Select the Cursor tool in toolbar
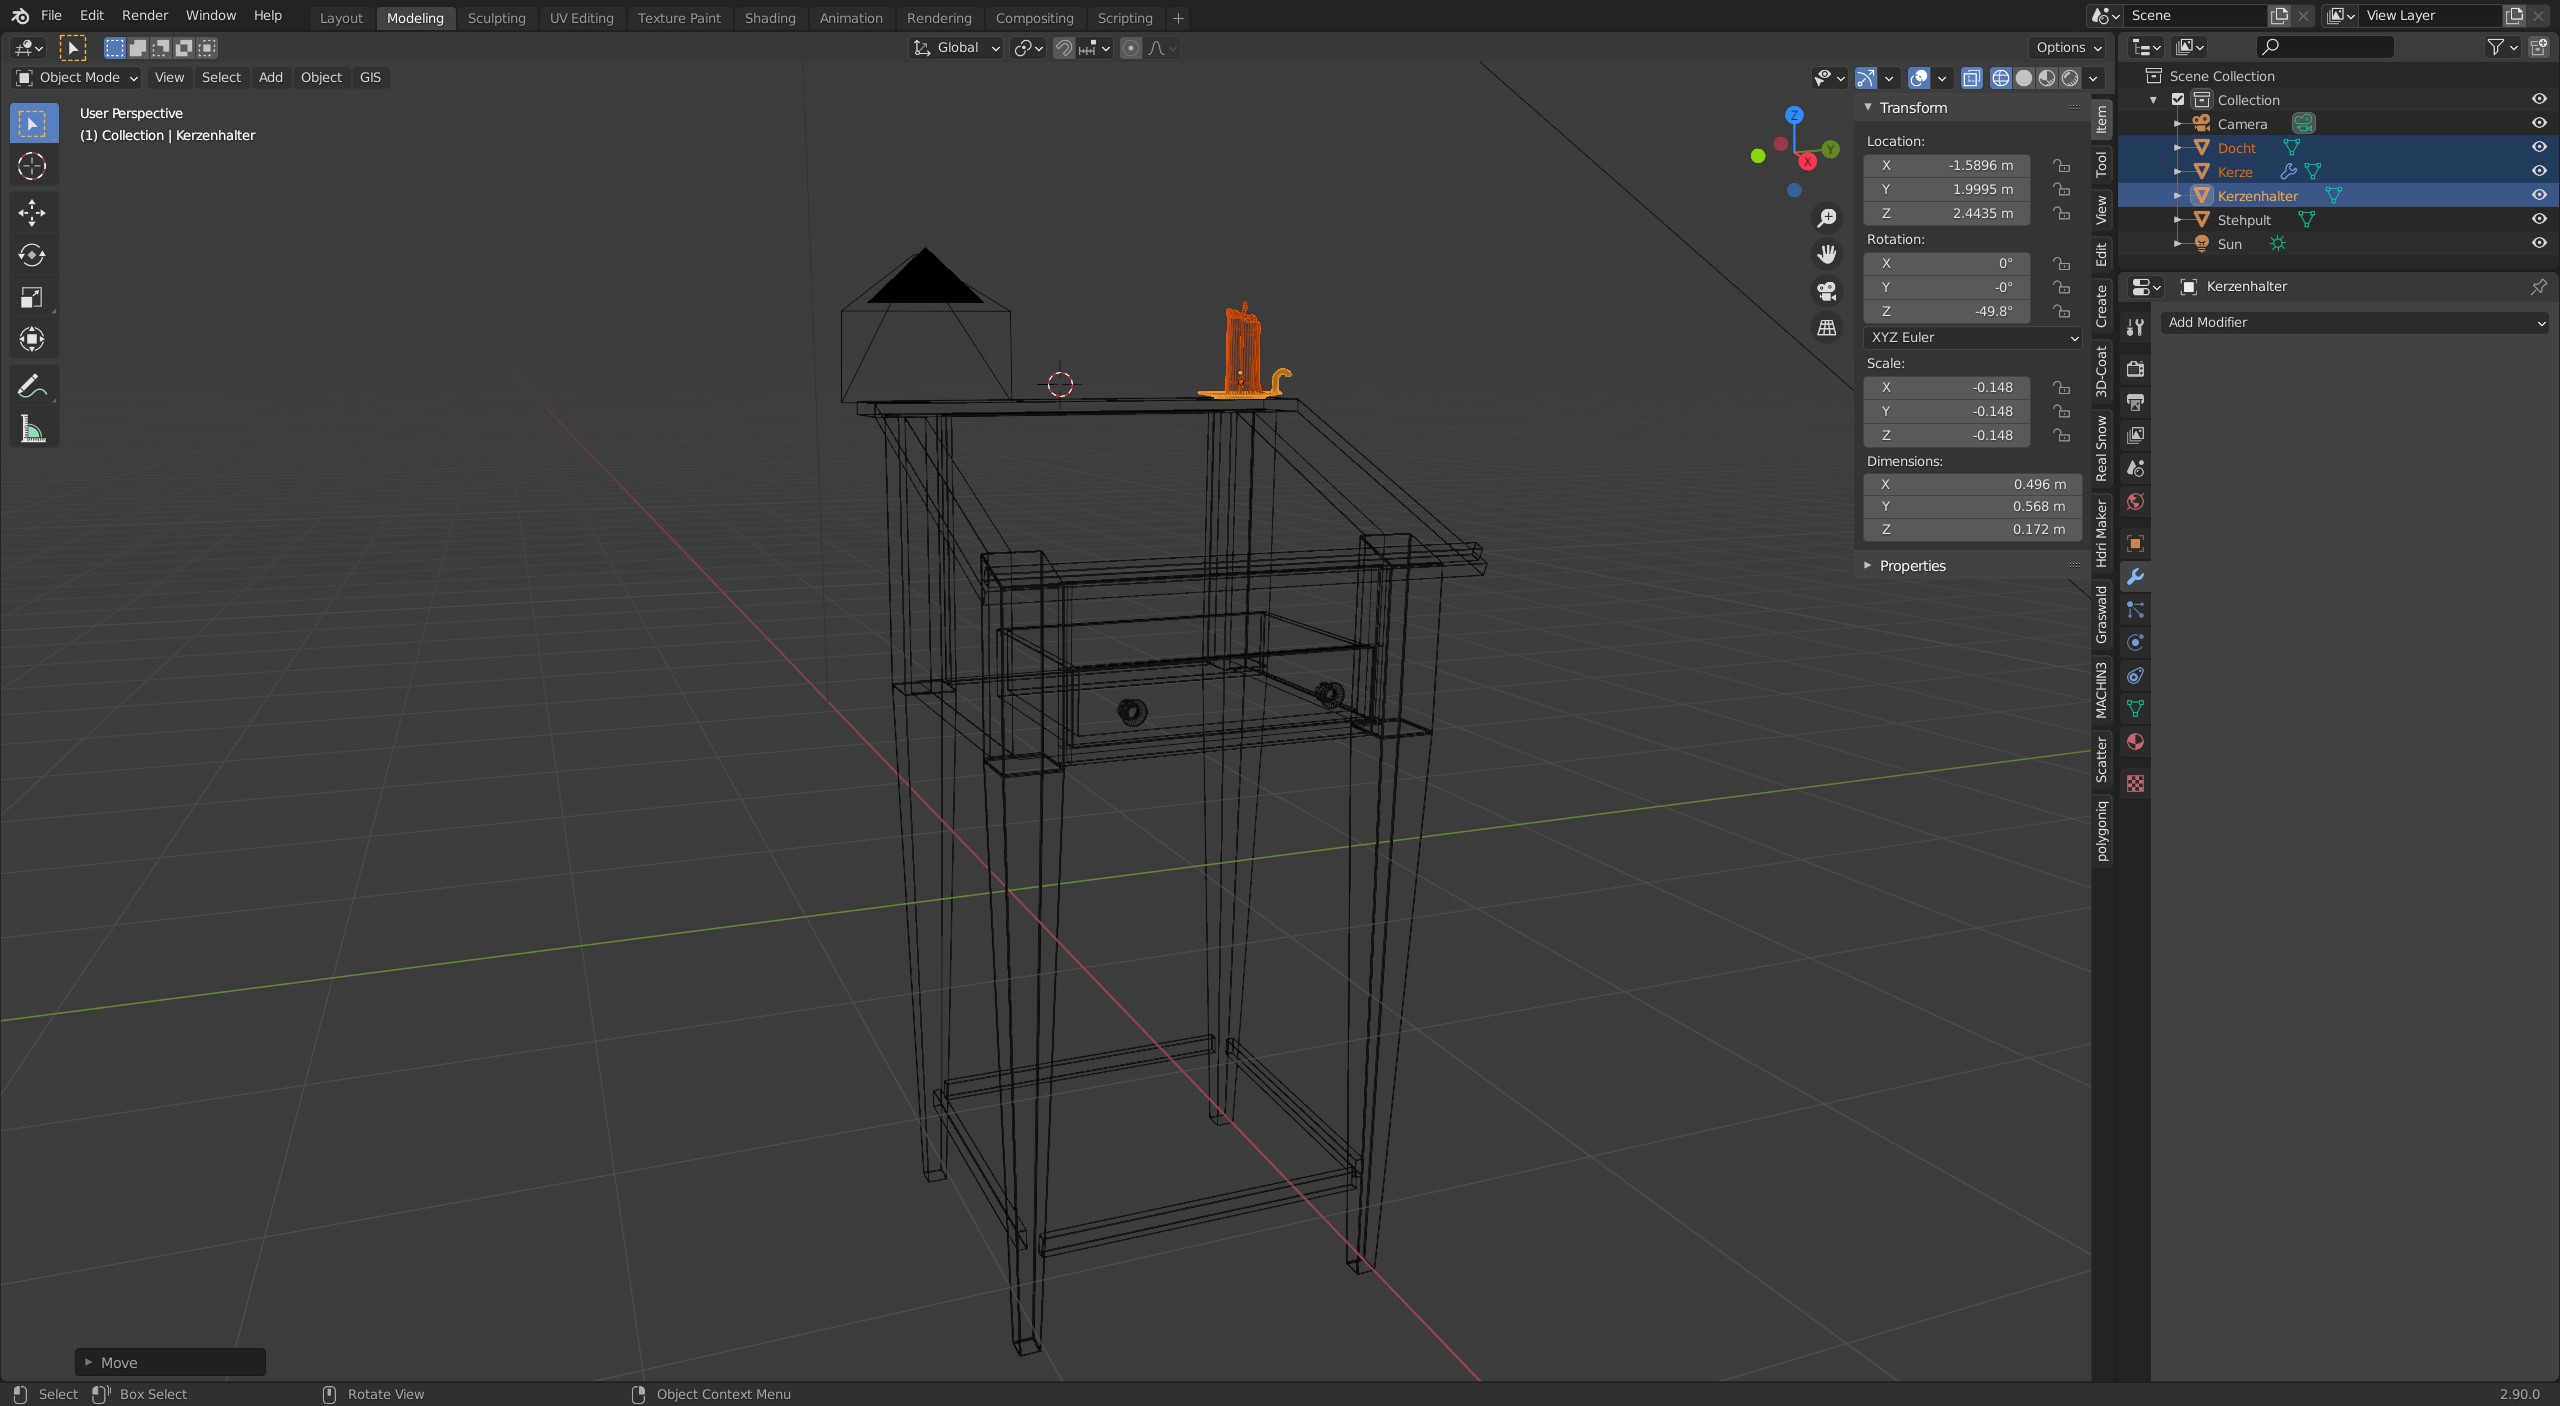 click(x=32, y=166)
